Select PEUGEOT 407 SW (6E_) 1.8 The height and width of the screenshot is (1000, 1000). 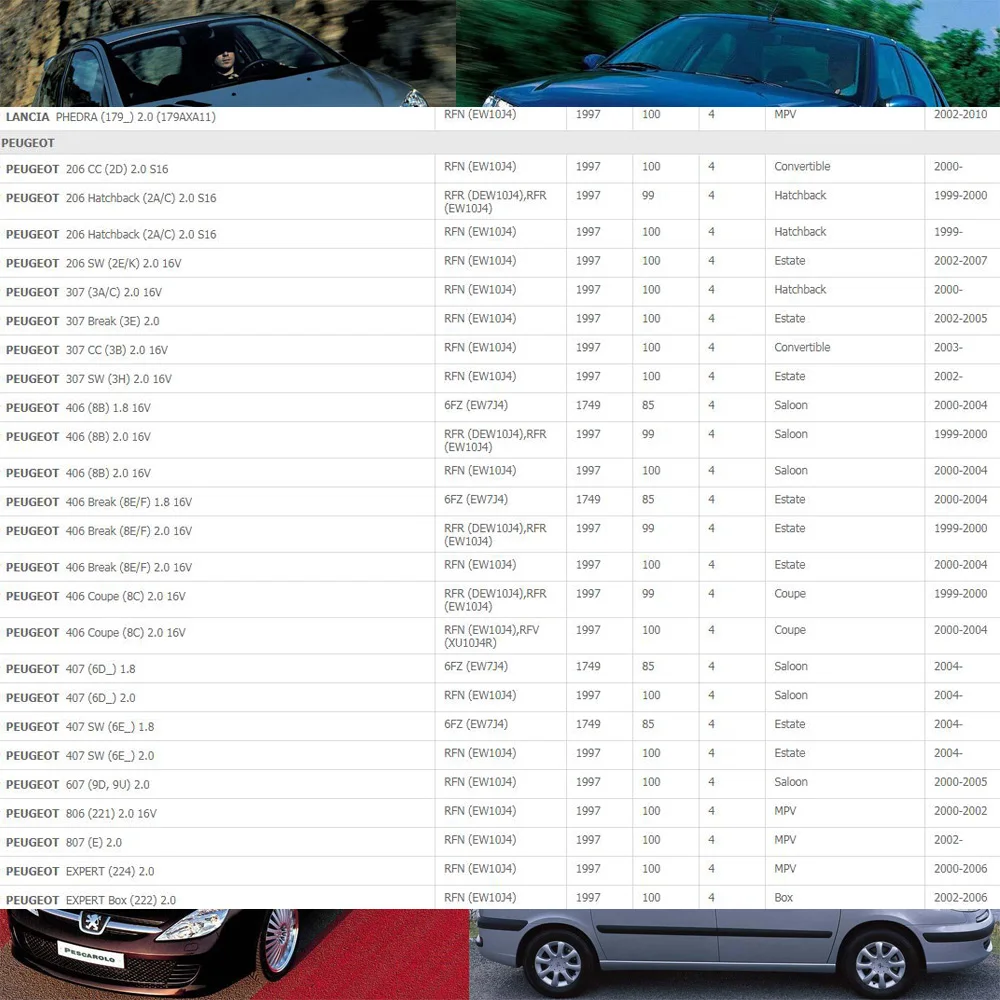coord(80,727)
